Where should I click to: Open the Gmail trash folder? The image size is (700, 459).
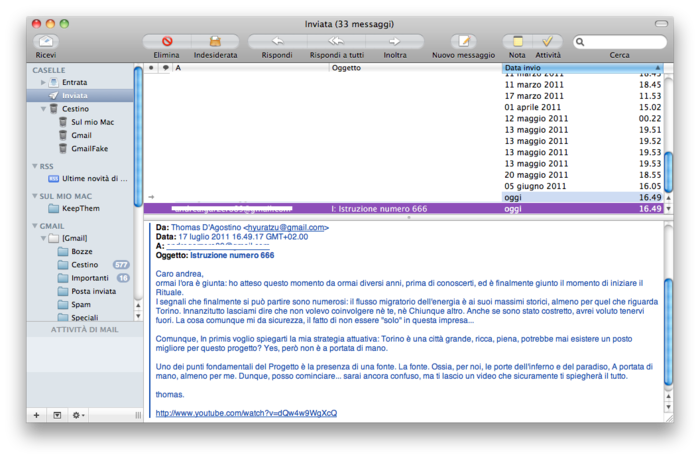[x=81, y=135]
